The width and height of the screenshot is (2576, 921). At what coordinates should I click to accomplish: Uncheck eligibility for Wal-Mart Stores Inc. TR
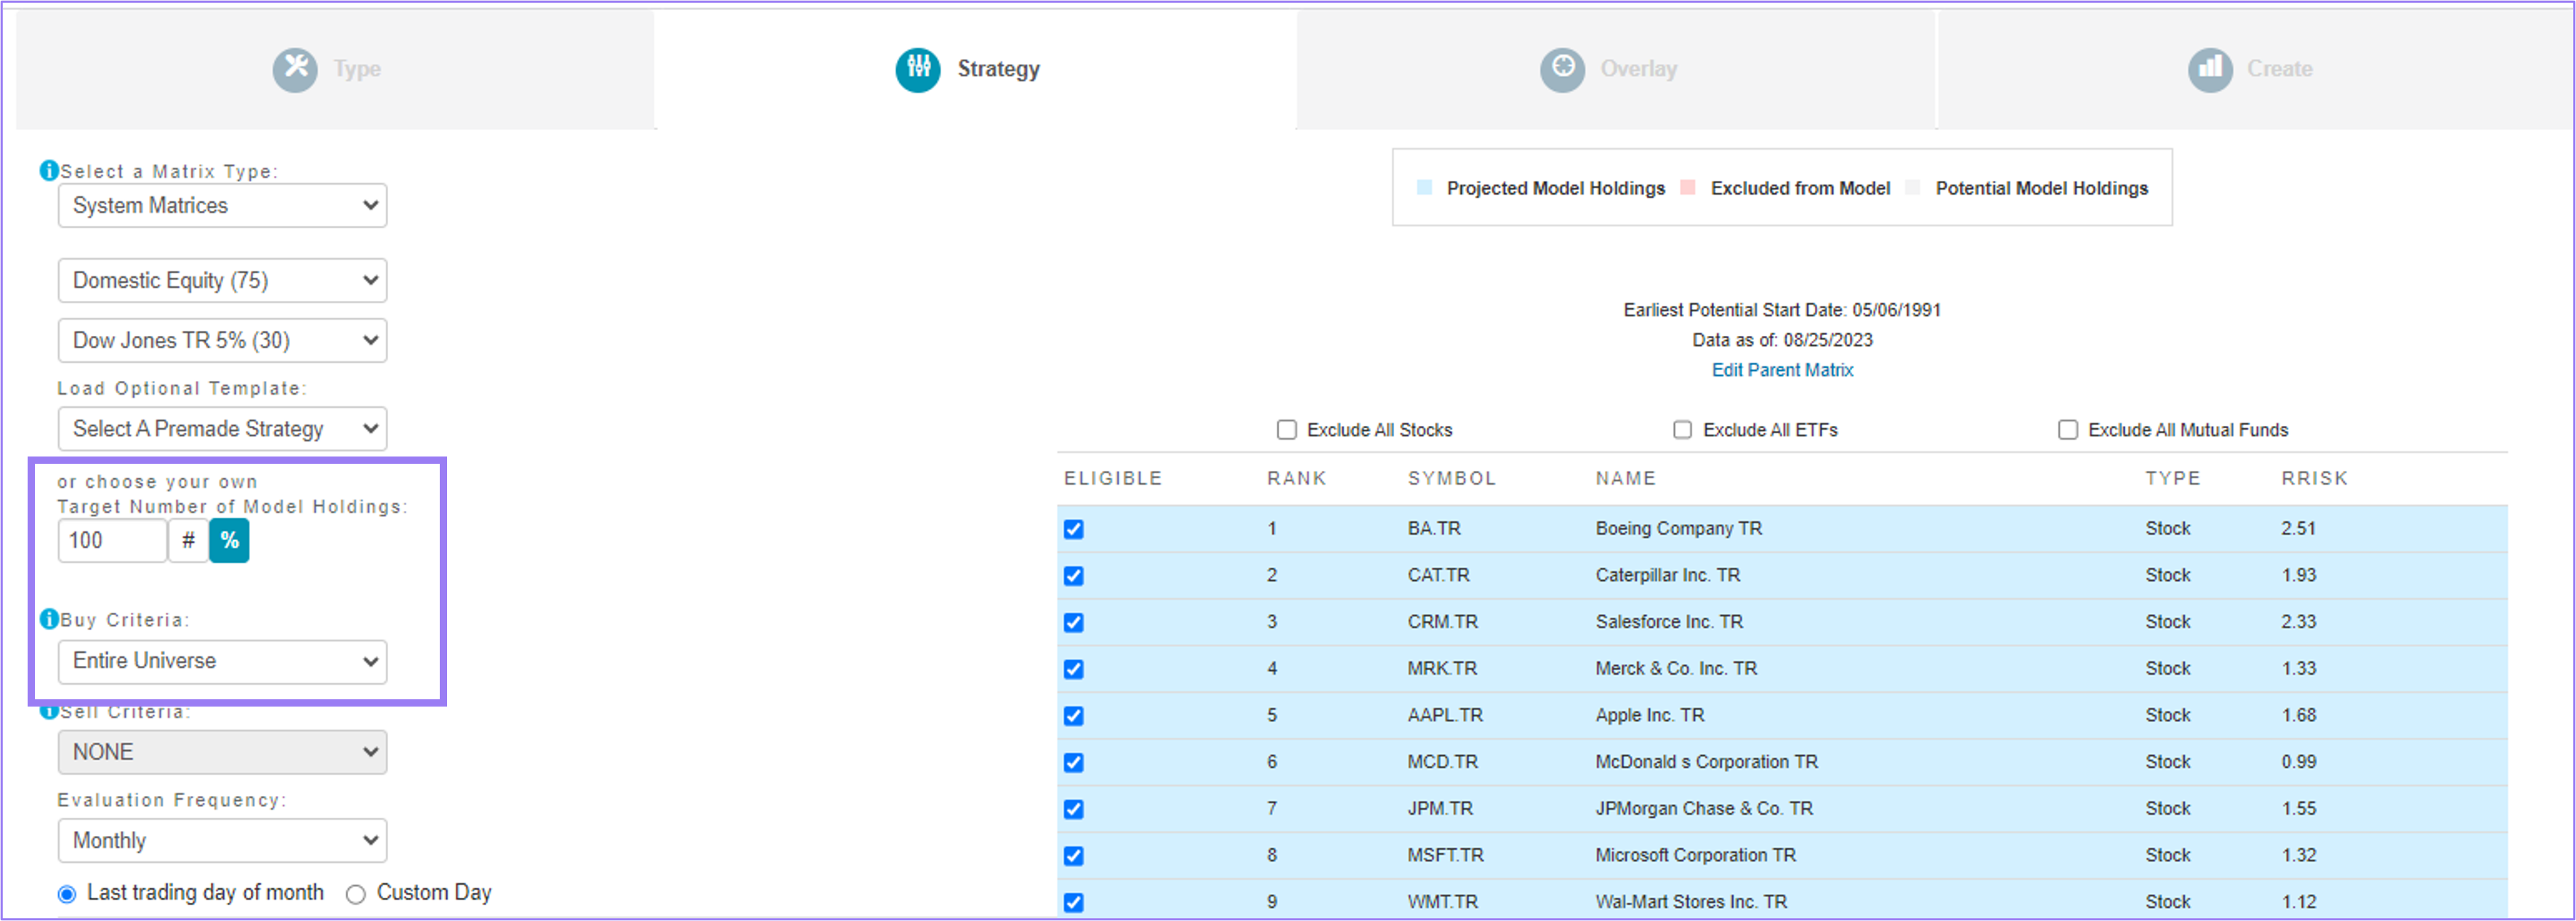point(1074,902)
